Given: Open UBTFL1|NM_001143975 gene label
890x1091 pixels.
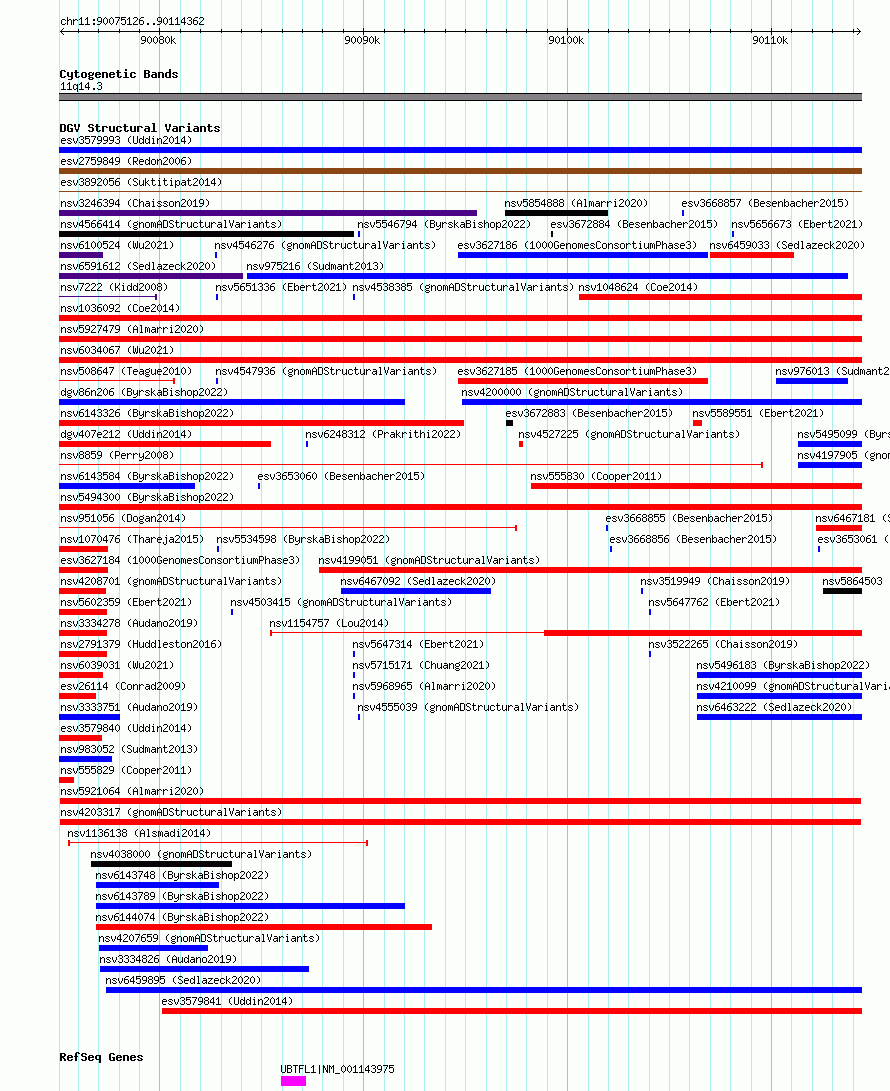Looking at the screenshot, I should (x=337, y=1069).
